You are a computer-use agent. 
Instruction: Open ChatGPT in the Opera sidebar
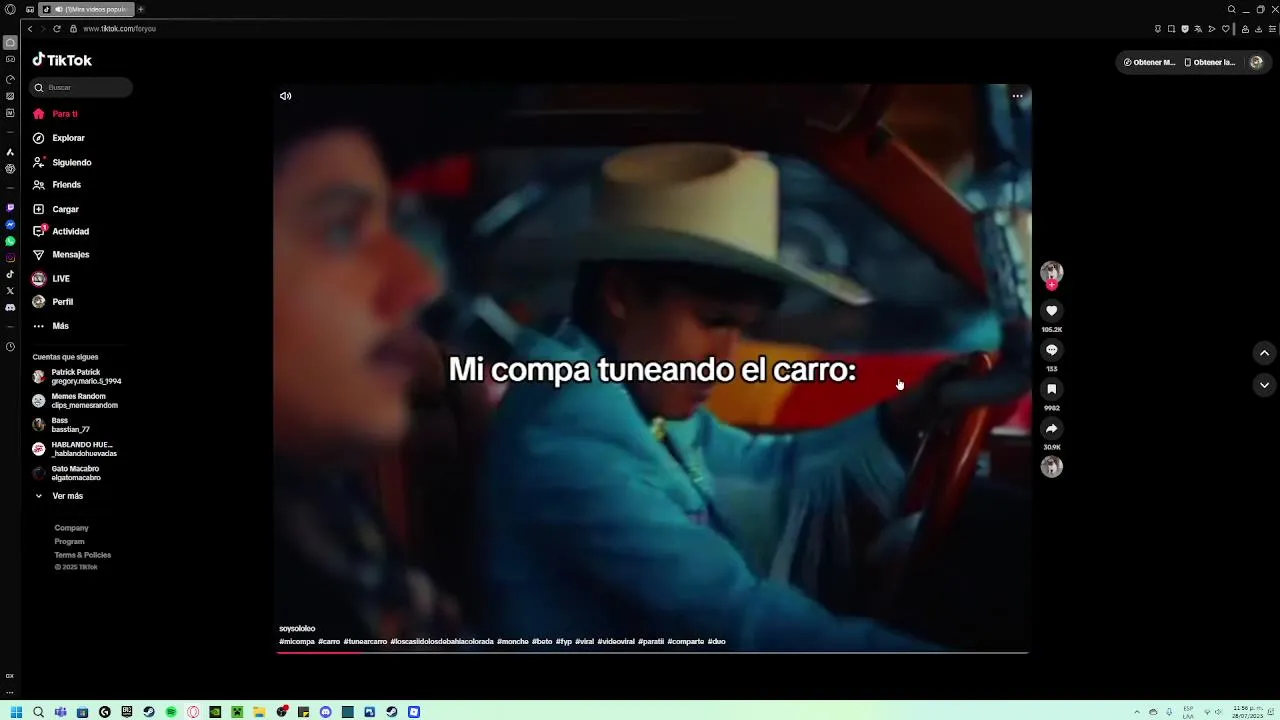(x=10, y=169)
